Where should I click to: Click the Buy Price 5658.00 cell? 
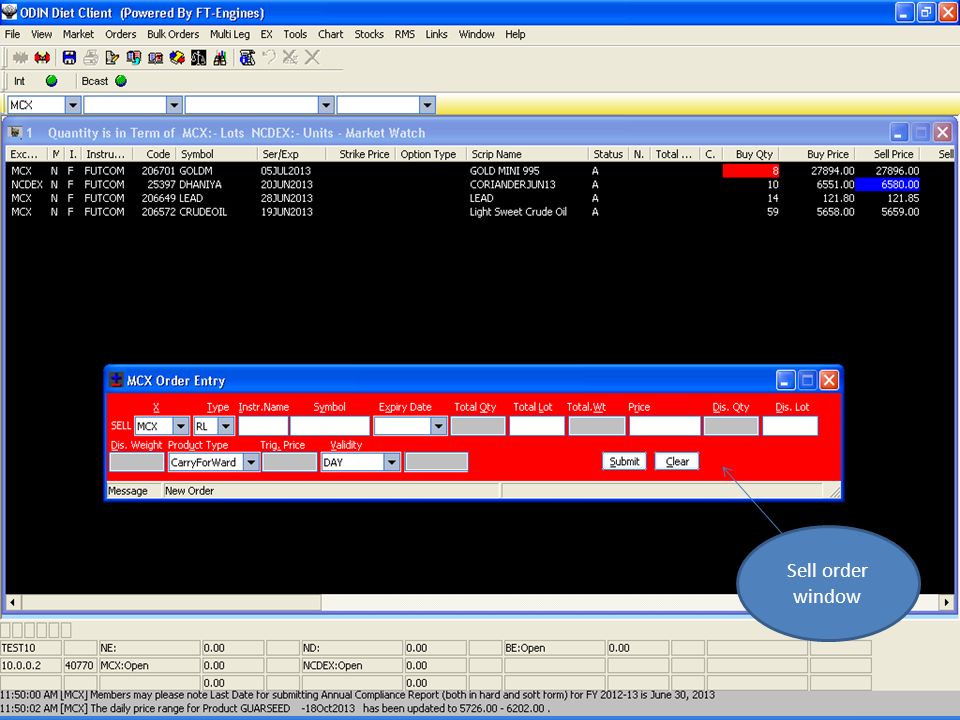(835, 212)
